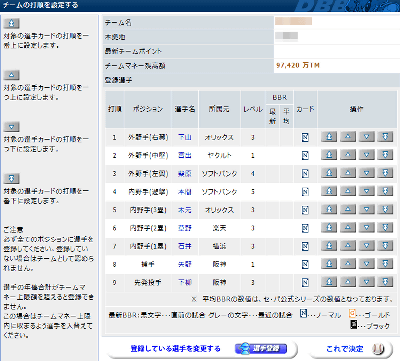Move batting order 9 starting pitcher up one
Viewport: 400px width, 361px height.
(348, 282)
